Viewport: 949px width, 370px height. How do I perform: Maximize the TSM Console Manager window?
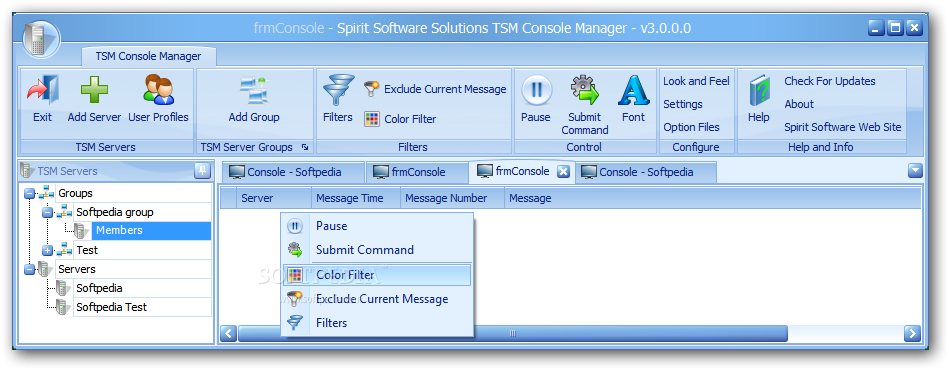click(895, 27)
